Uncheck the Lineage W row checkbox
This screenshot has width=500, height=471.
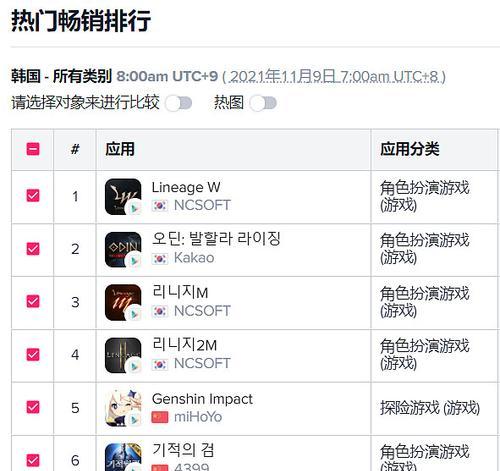click(33, 195)
